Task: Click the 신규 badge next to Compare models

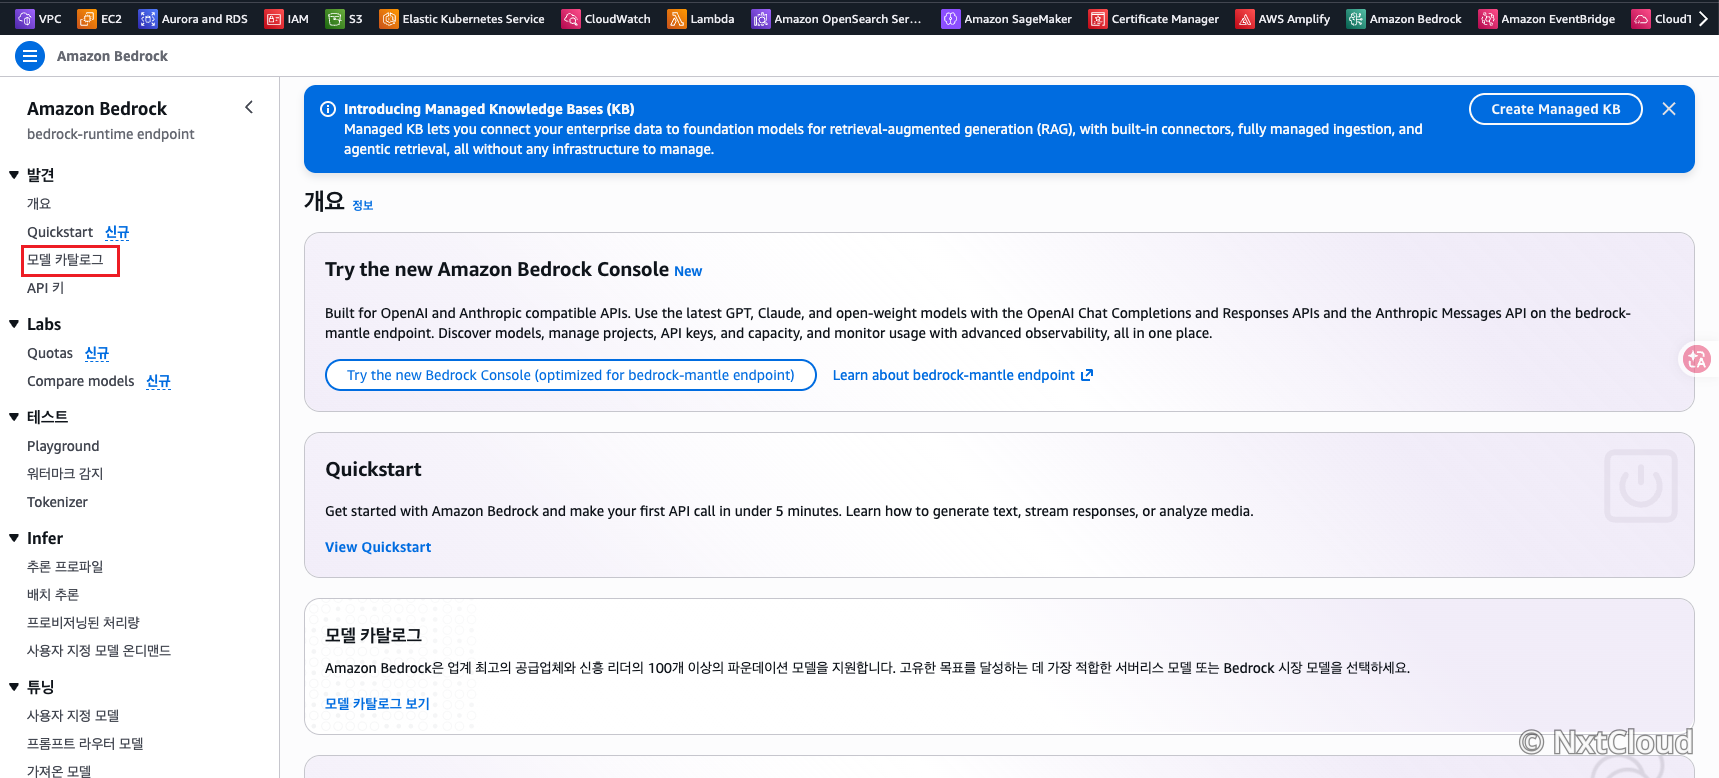Action: click(158, 381)
